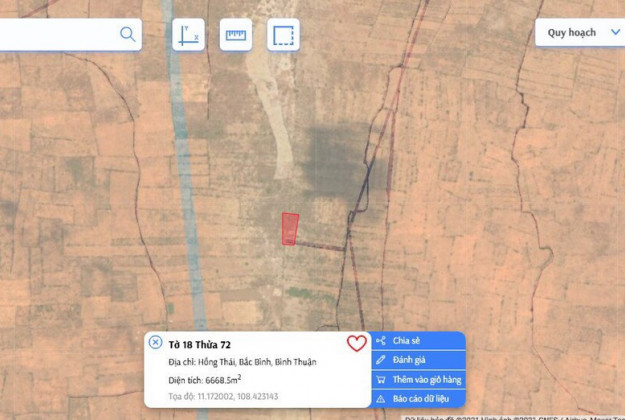Image resolution: width=625 pixels, height=420 pixels.
Task: Click the share icon beside Chia sẻ
Action: (x=381, y=341)
